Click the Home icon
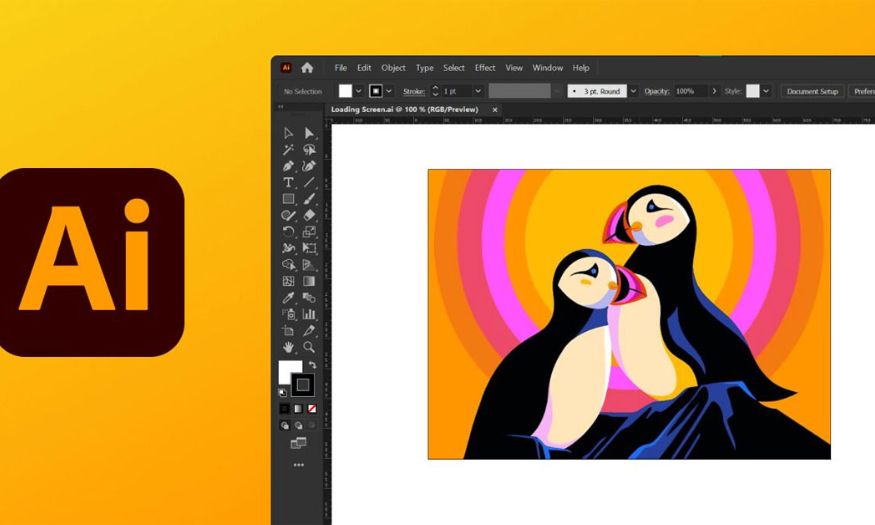 [307, 68]
